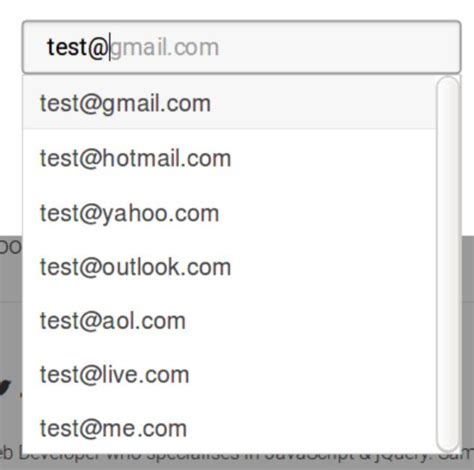The image size is (474, 470).
Task: Click the empty right side of email field
Action: click(340, 47)
